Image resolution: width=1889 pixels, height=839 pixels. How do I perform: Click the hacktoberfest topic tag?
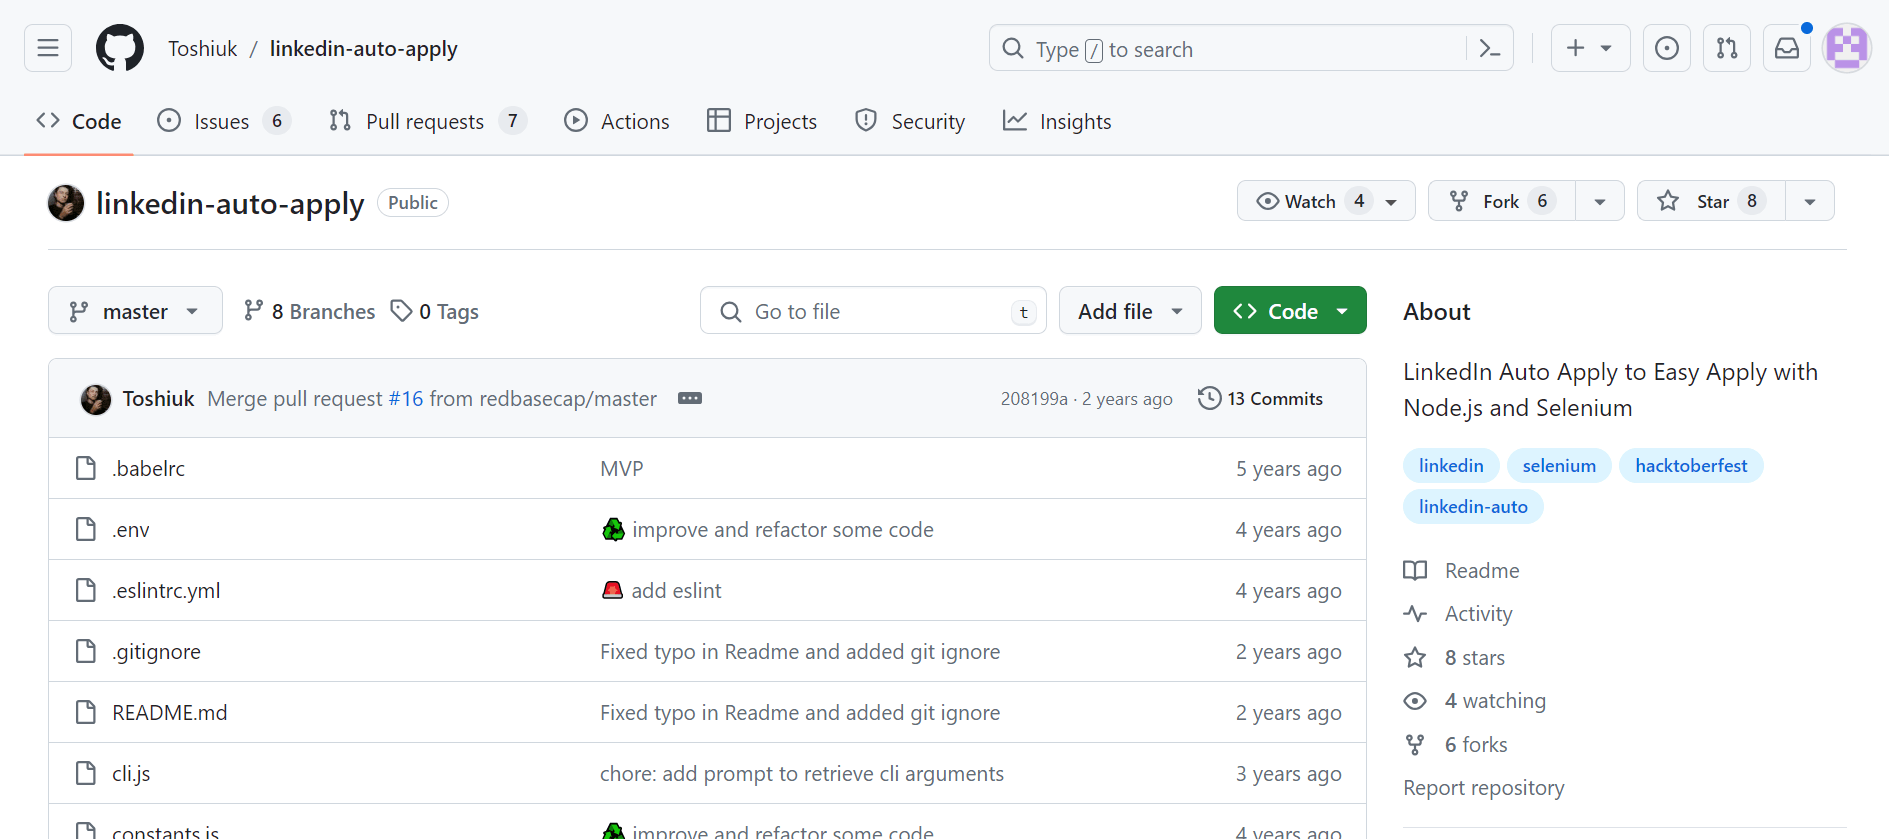pyautogui.click(x=1691, y=466)
